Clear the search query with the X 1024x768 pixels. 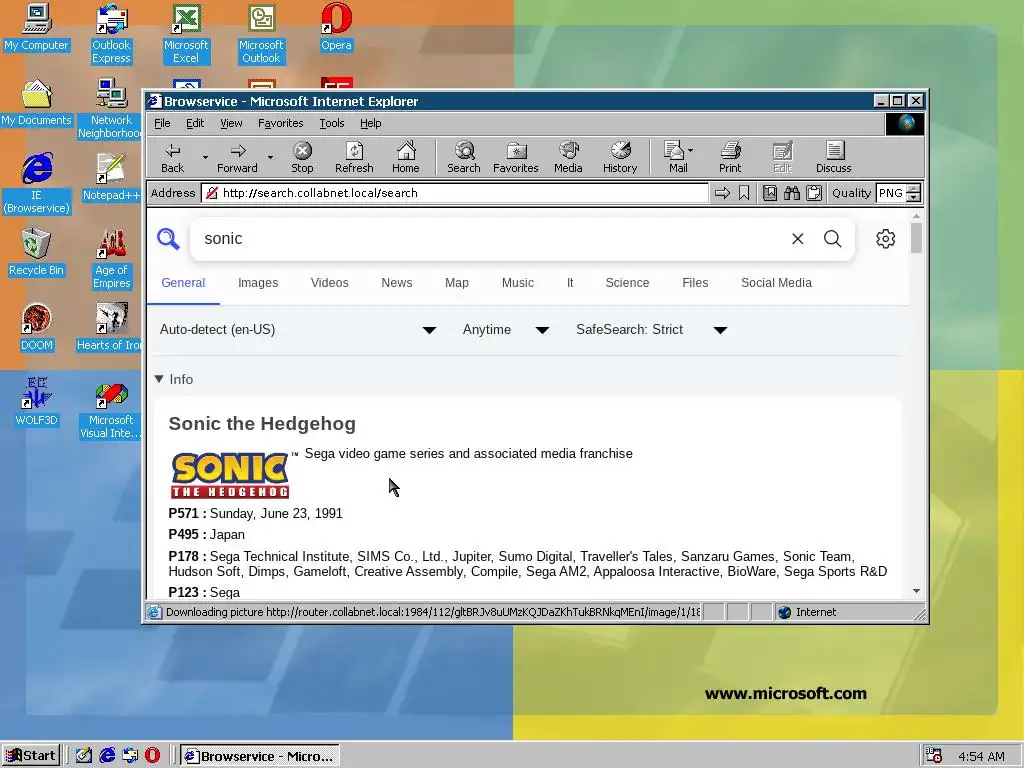click(797, 239)
